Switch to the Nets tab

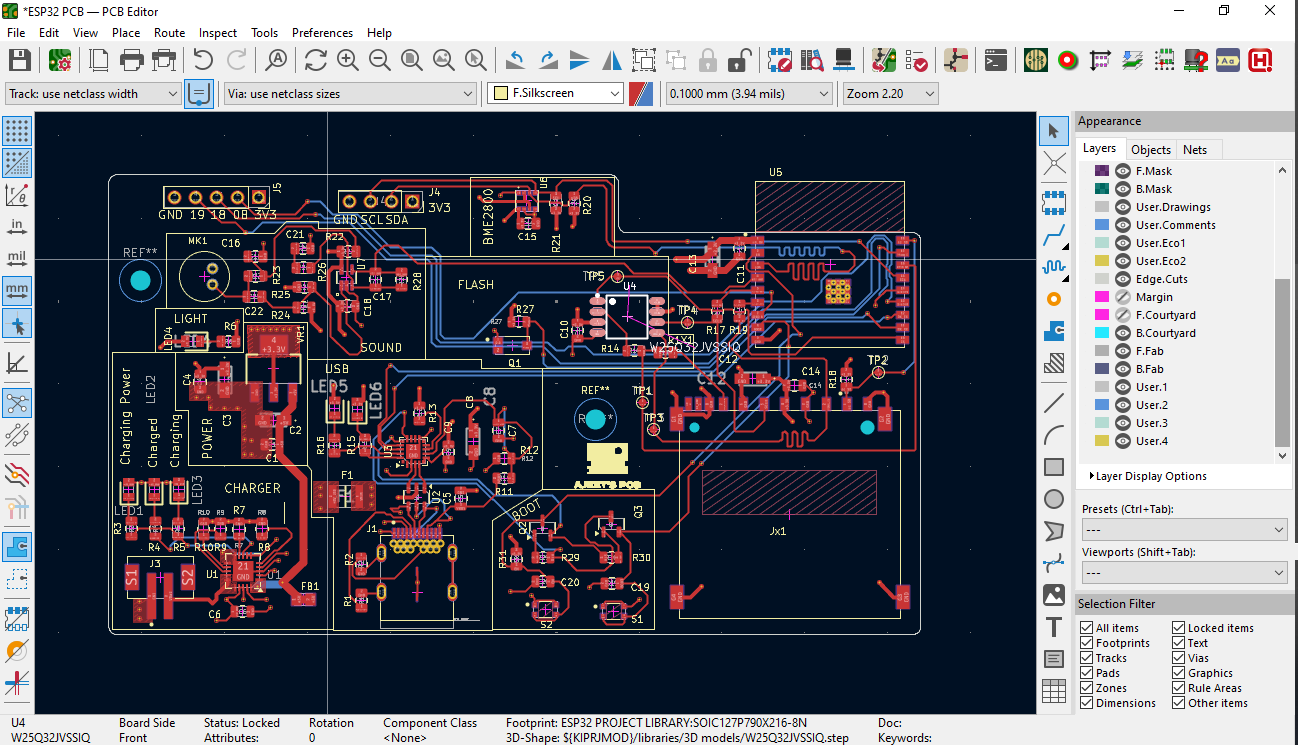pyautogui.click(x=1195, y=149)
